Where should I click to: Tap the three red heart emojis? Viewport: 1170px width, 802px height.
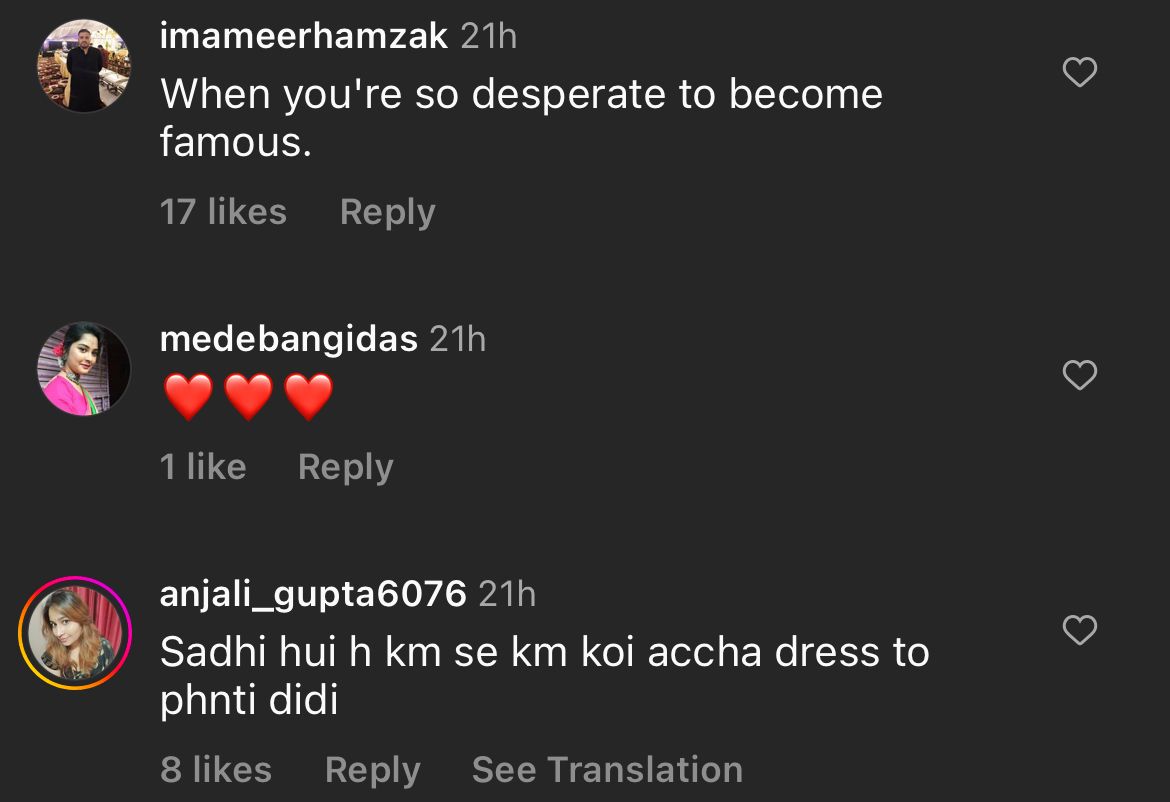pyautogui.click(x=248, y=398)
